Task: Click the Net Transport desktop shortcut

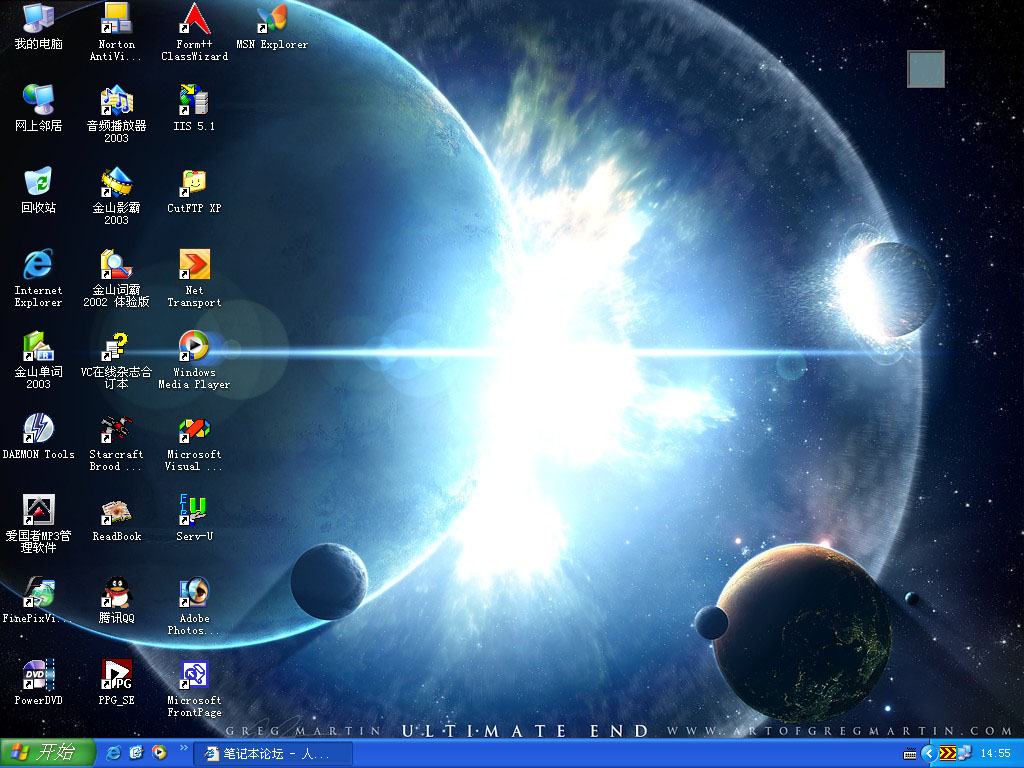Action: pos(194,278)
